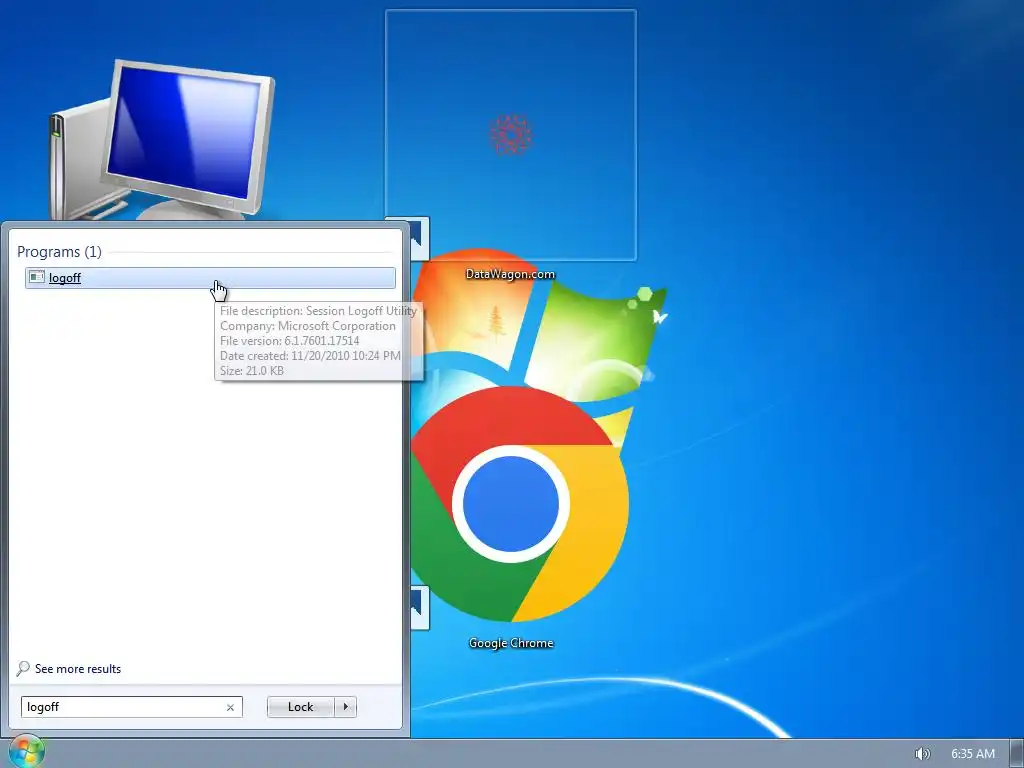1024x768 pixels.
Task: Click the Programs (1) results header
Action: (59, 251)
